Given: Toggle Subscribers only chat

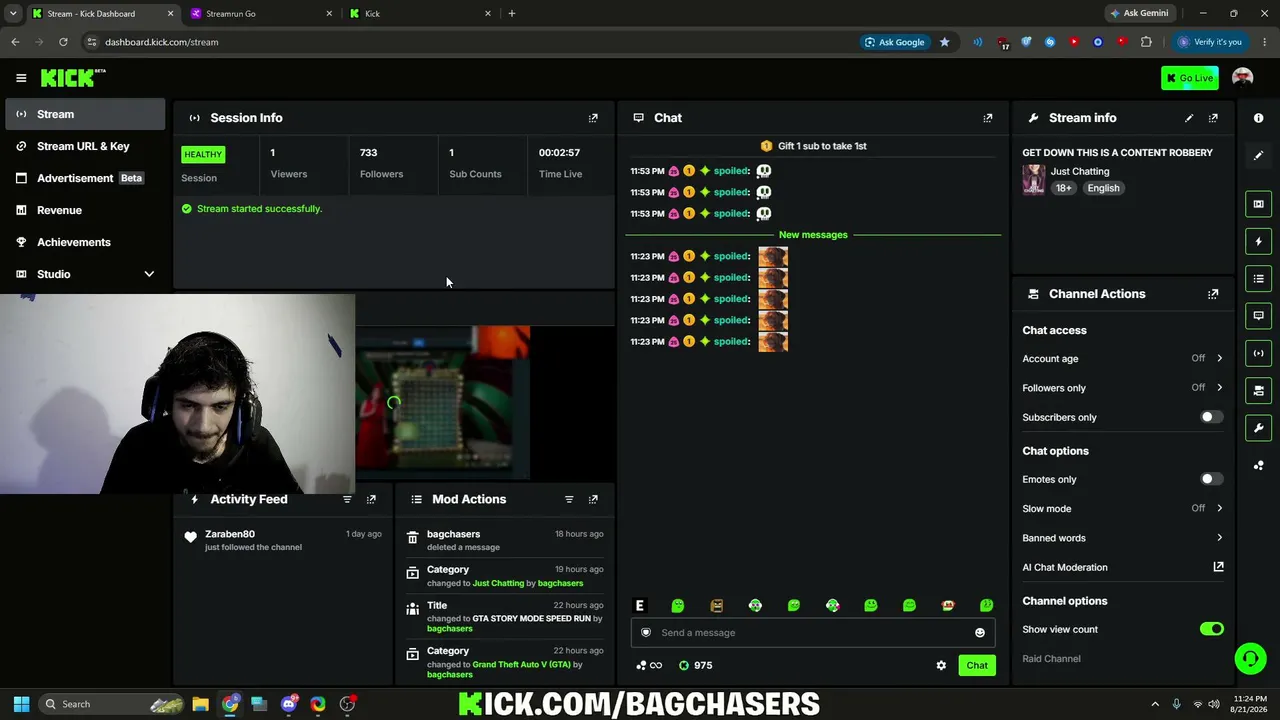Looking at the screenshot, I should [x=1211, y=417].
